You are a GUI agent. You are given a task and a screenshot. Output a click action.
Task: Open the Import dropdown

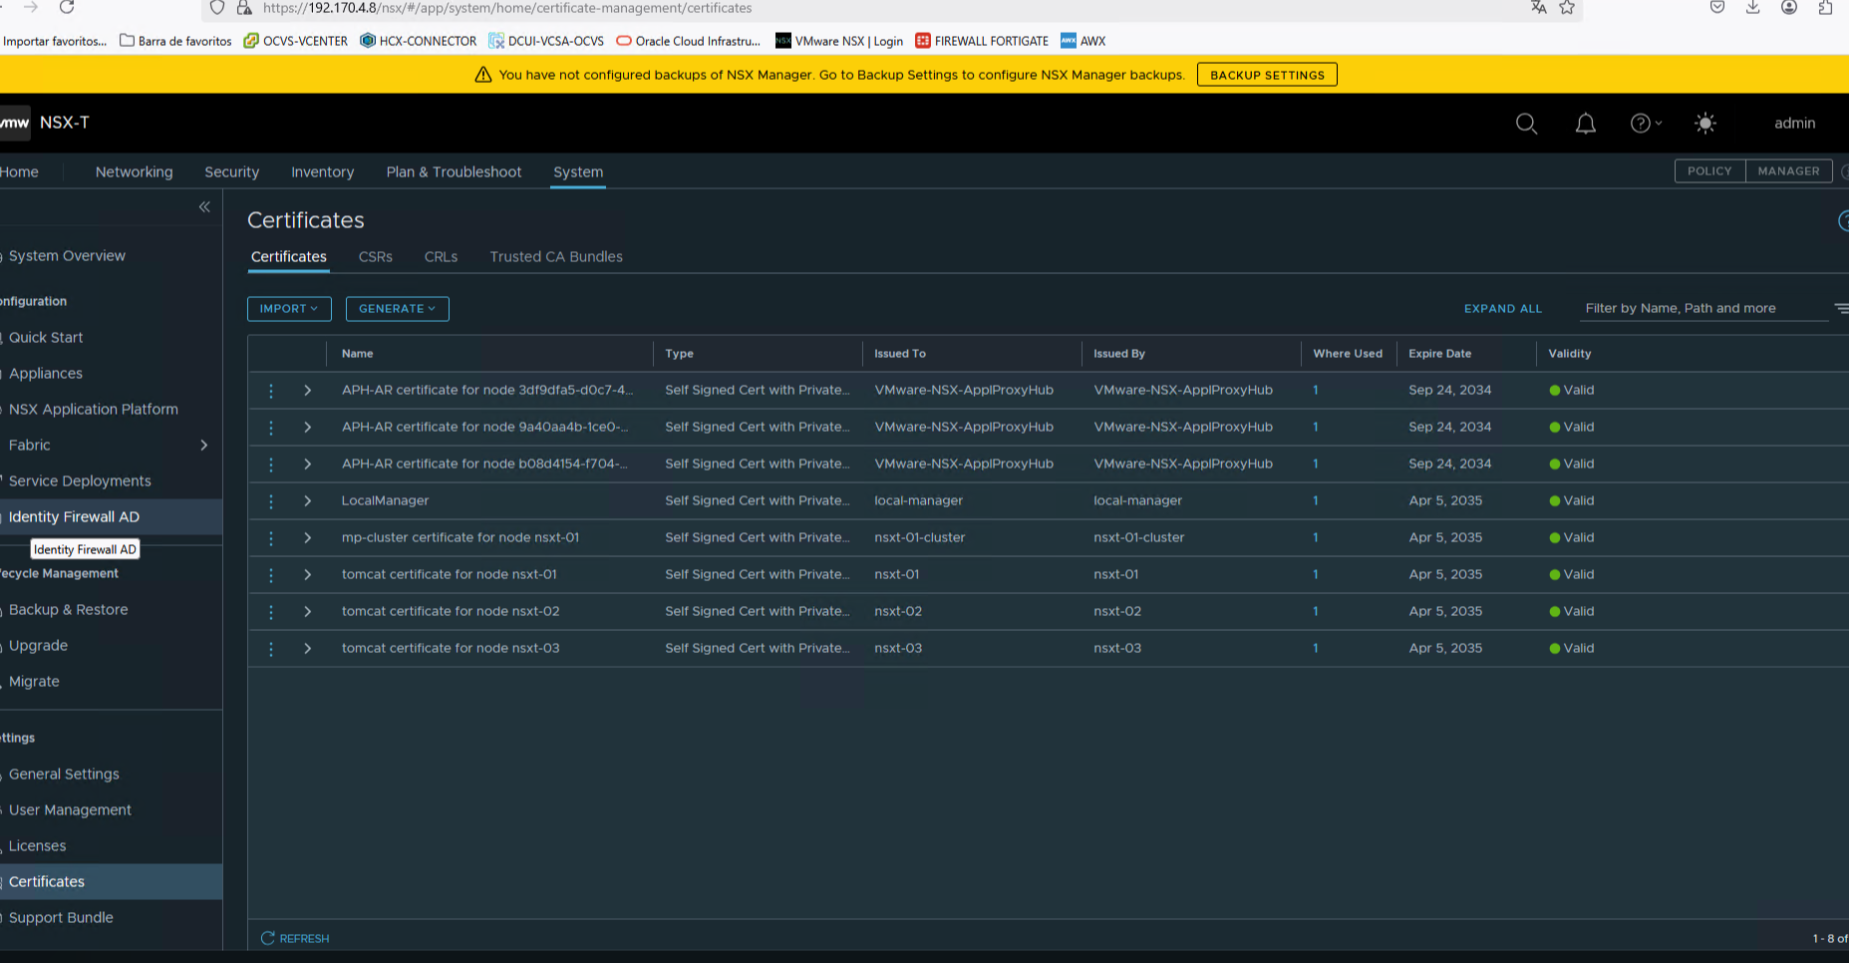click(289, 309)
